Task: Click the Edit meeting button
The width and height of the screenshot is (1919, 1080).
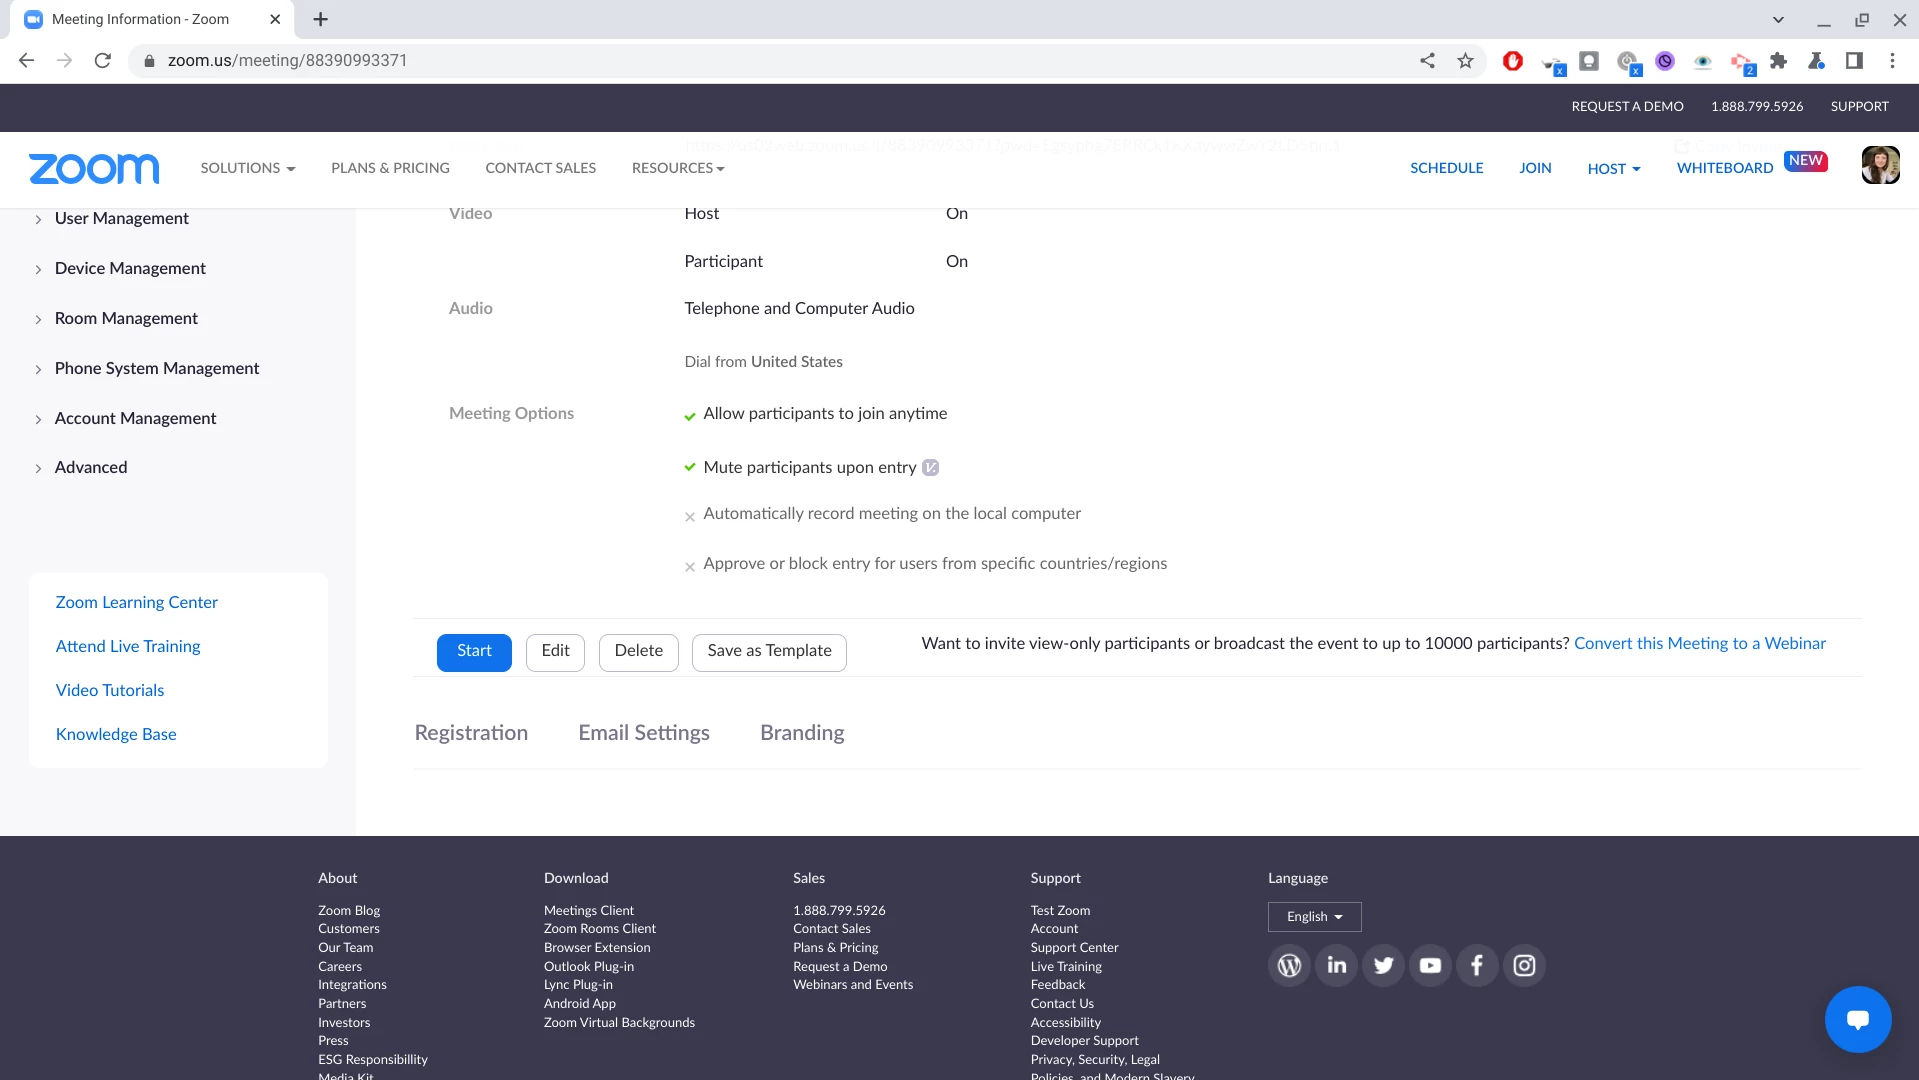Action: 555,652
